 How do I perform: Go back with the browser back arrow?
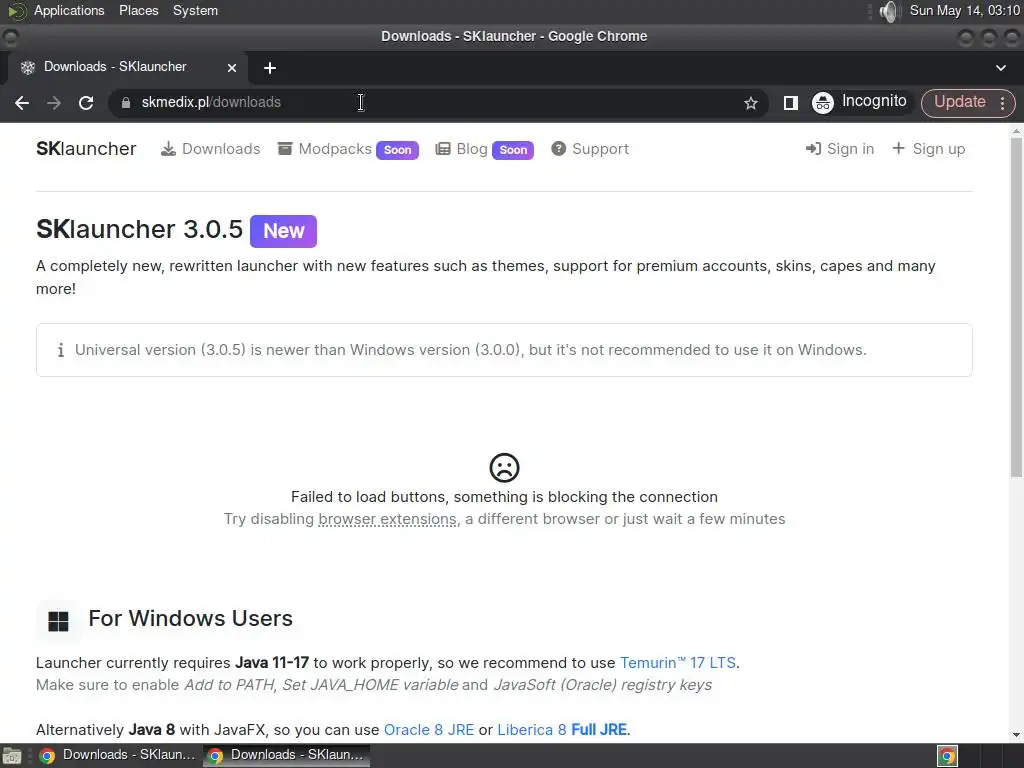click(22, 103)
